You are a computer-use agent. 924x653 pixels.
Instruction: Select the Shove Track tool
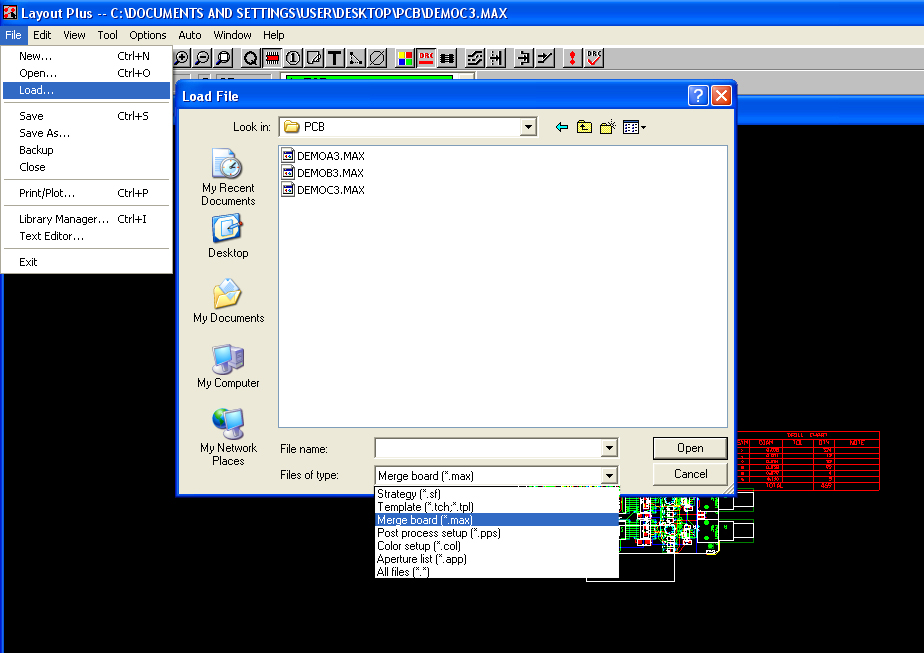(496, 58)
